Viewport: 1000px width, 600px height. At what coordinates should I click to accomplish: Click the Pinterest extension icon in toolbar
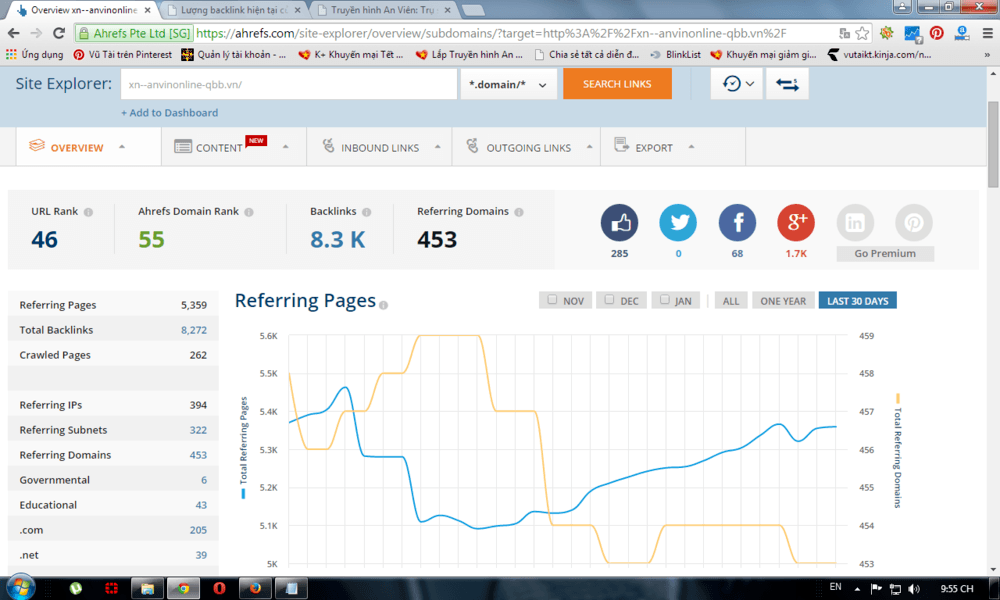[936, 33]
